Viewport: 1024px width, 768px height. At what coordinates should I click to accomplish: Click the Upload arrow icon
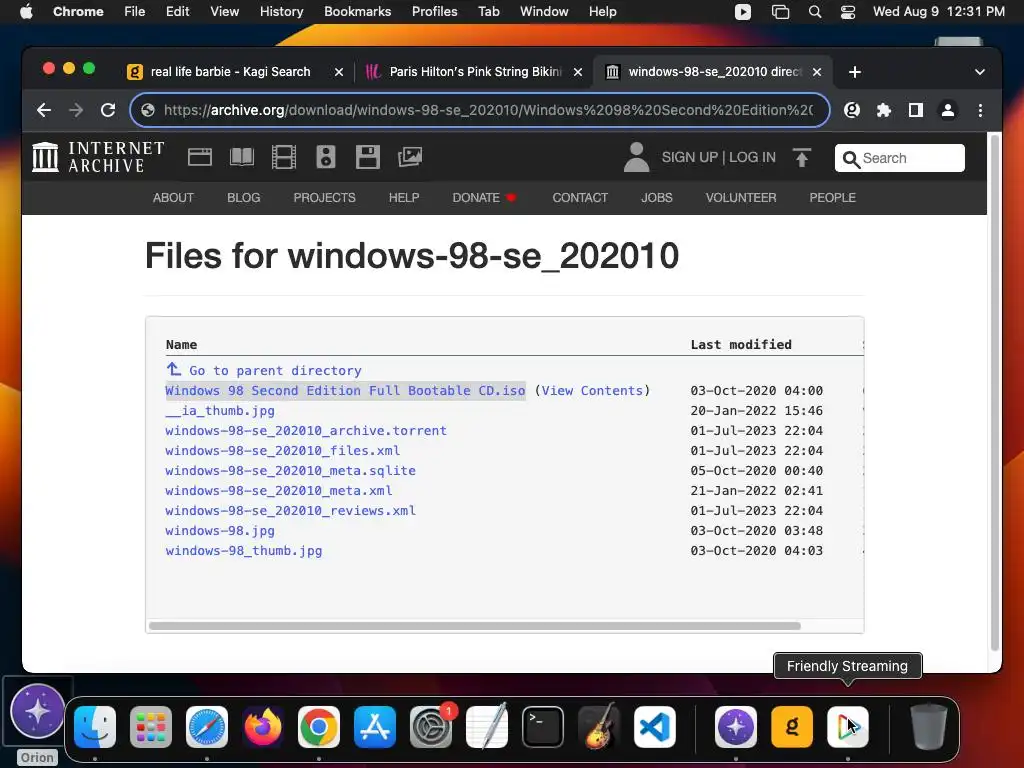click(x=802, y=157)
